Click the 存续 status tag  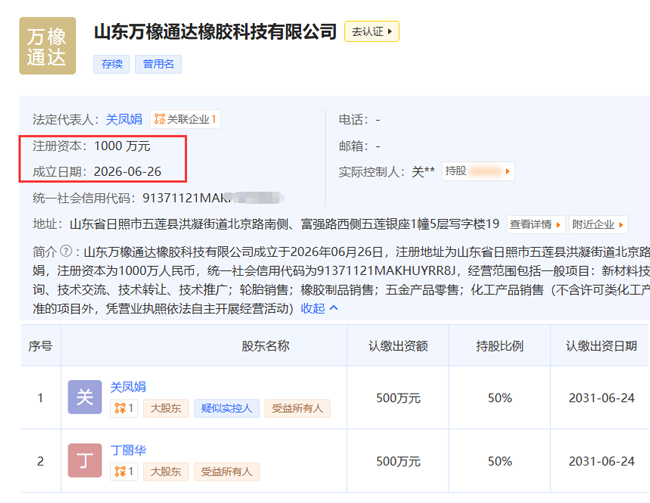tap(112, 64)
